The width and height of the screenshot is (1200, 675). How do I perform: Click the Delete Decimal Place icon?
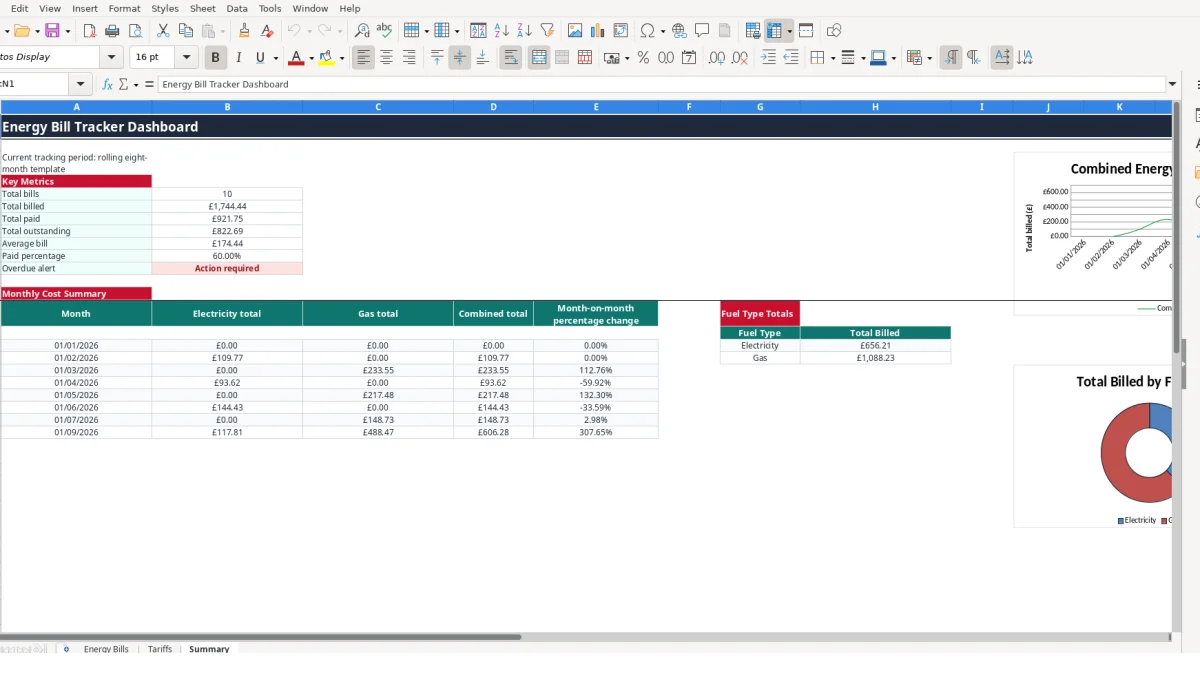tap(740, 58)
